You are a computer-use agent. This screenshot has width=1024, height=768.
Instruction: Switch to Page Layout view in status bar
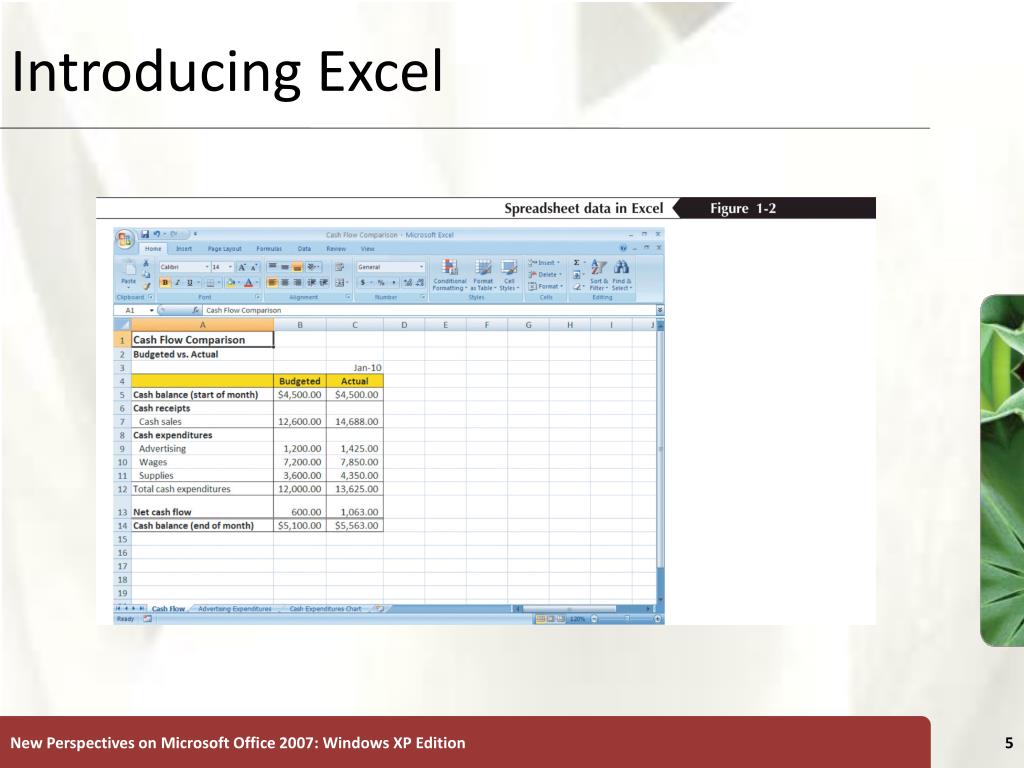click(x=551, y=618)
